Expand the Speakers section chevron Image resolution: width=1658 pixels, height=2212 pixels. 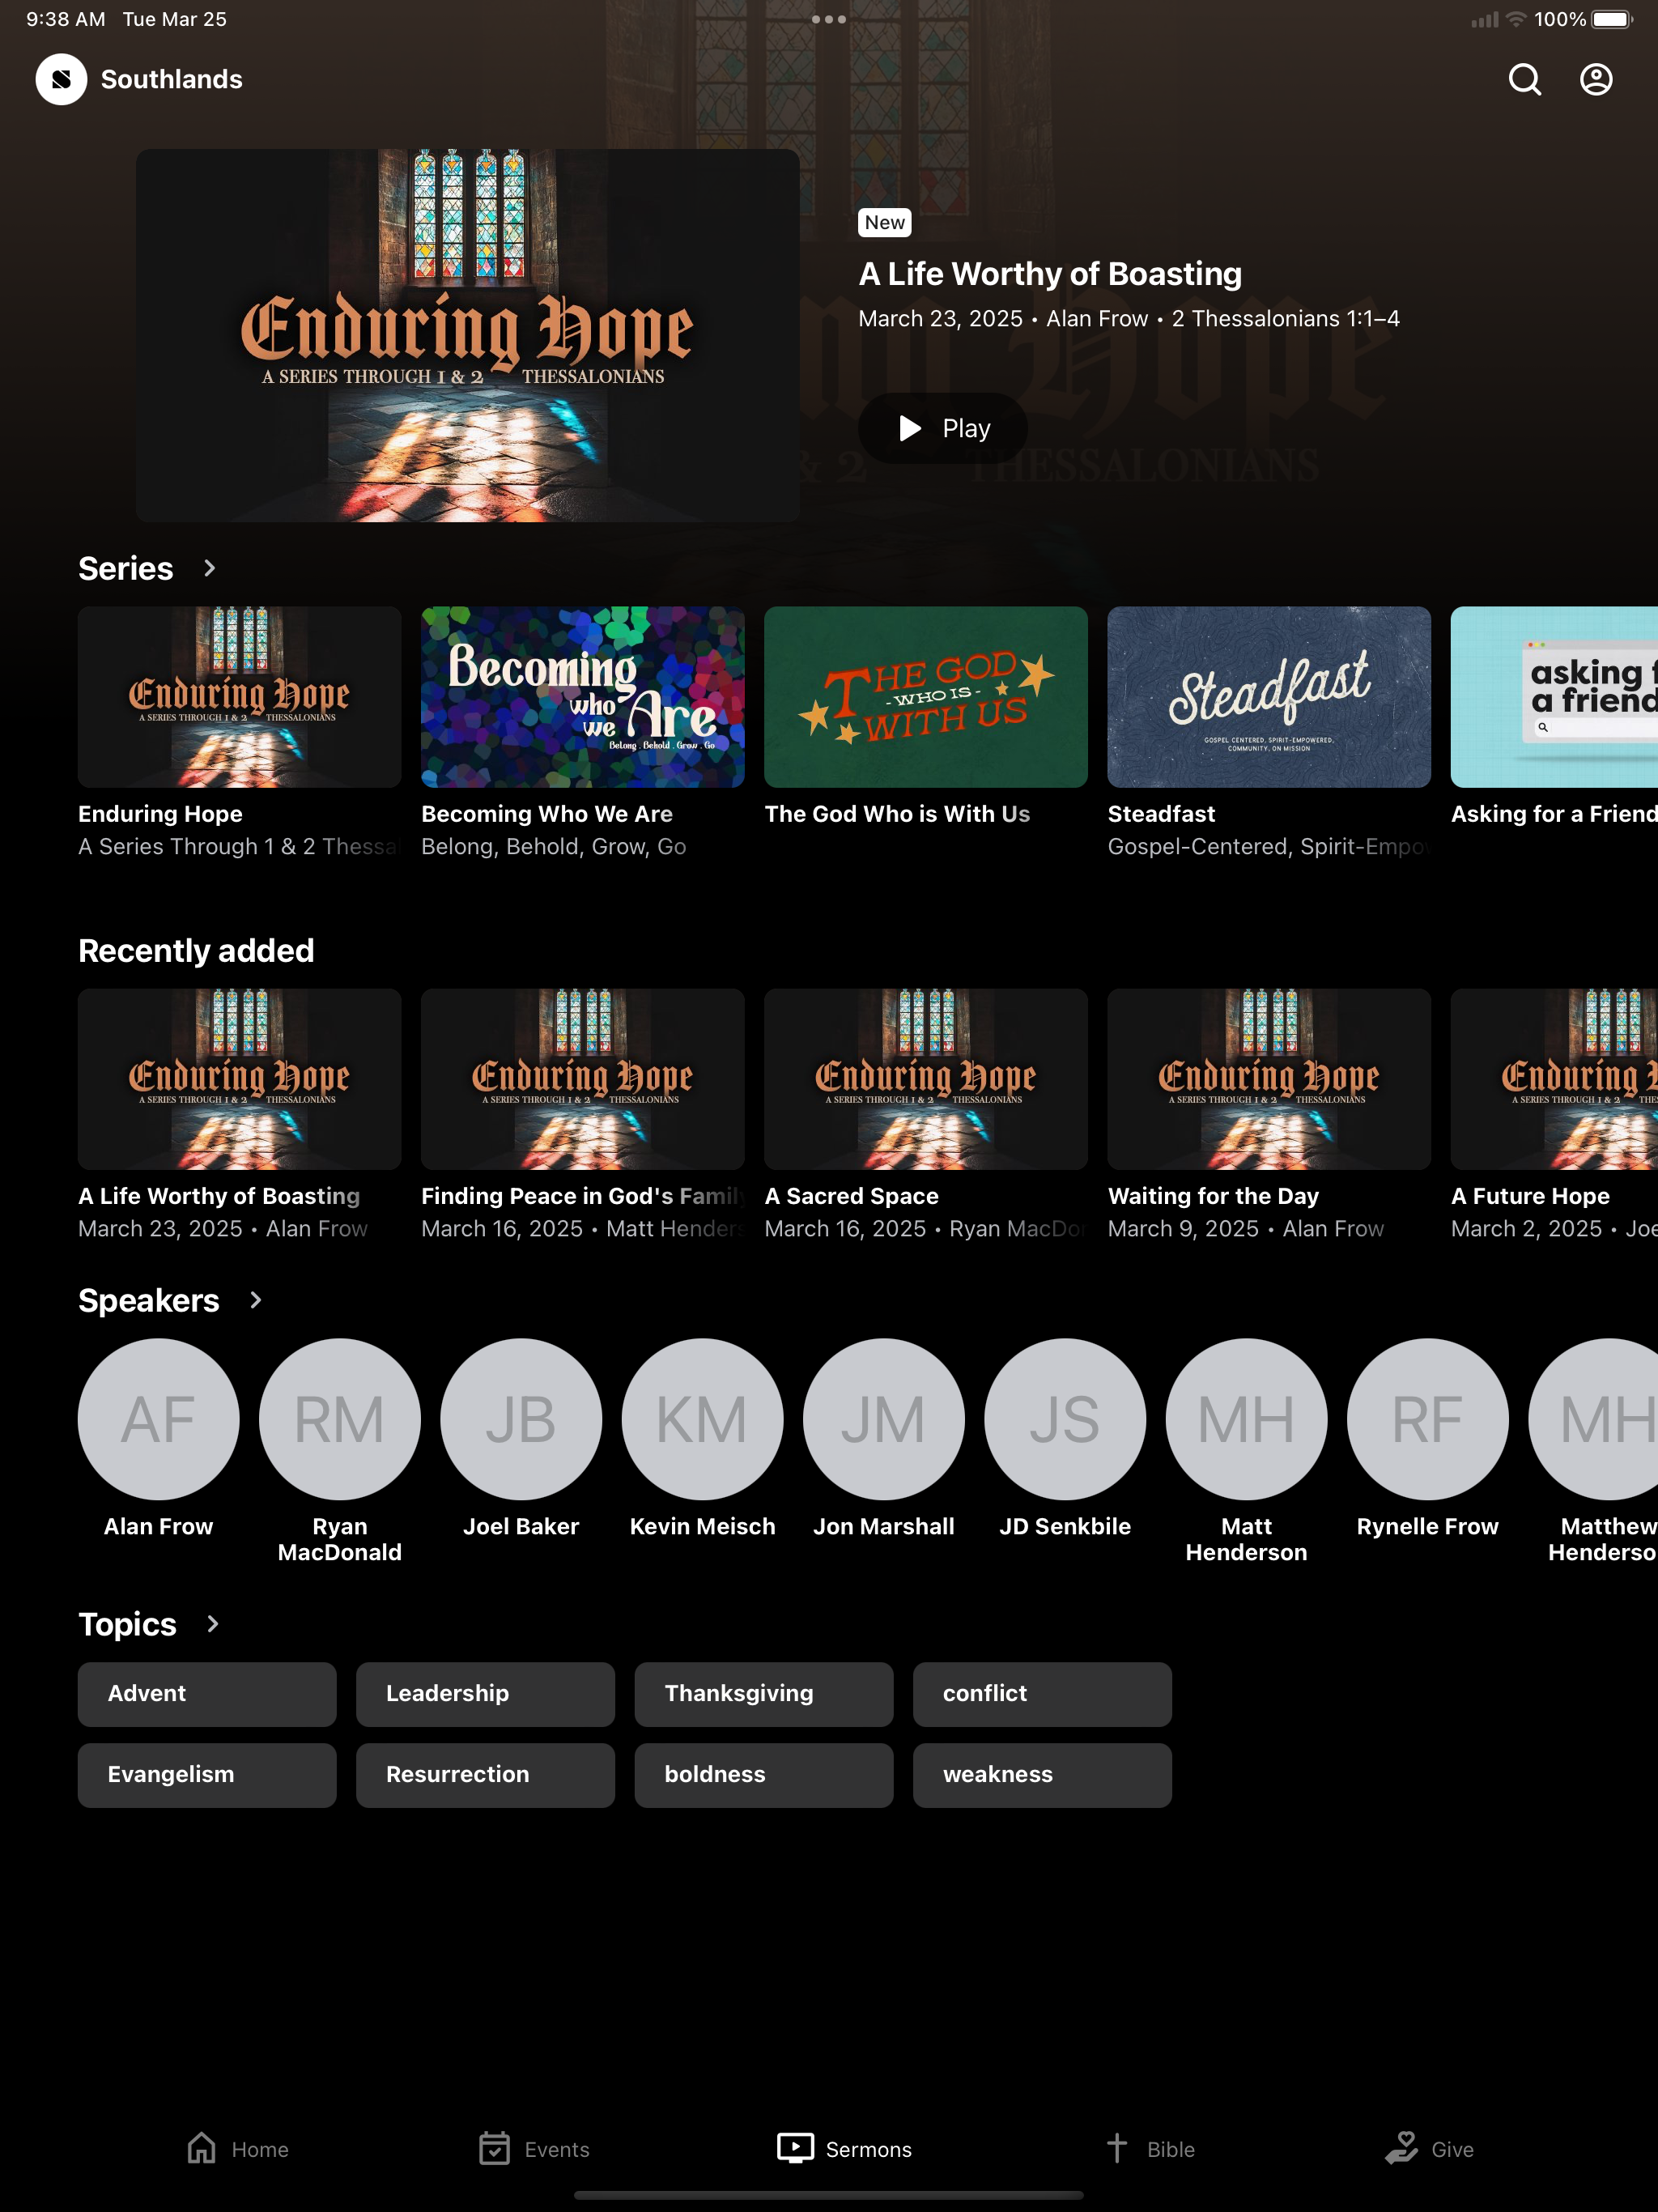[255, 1300]
